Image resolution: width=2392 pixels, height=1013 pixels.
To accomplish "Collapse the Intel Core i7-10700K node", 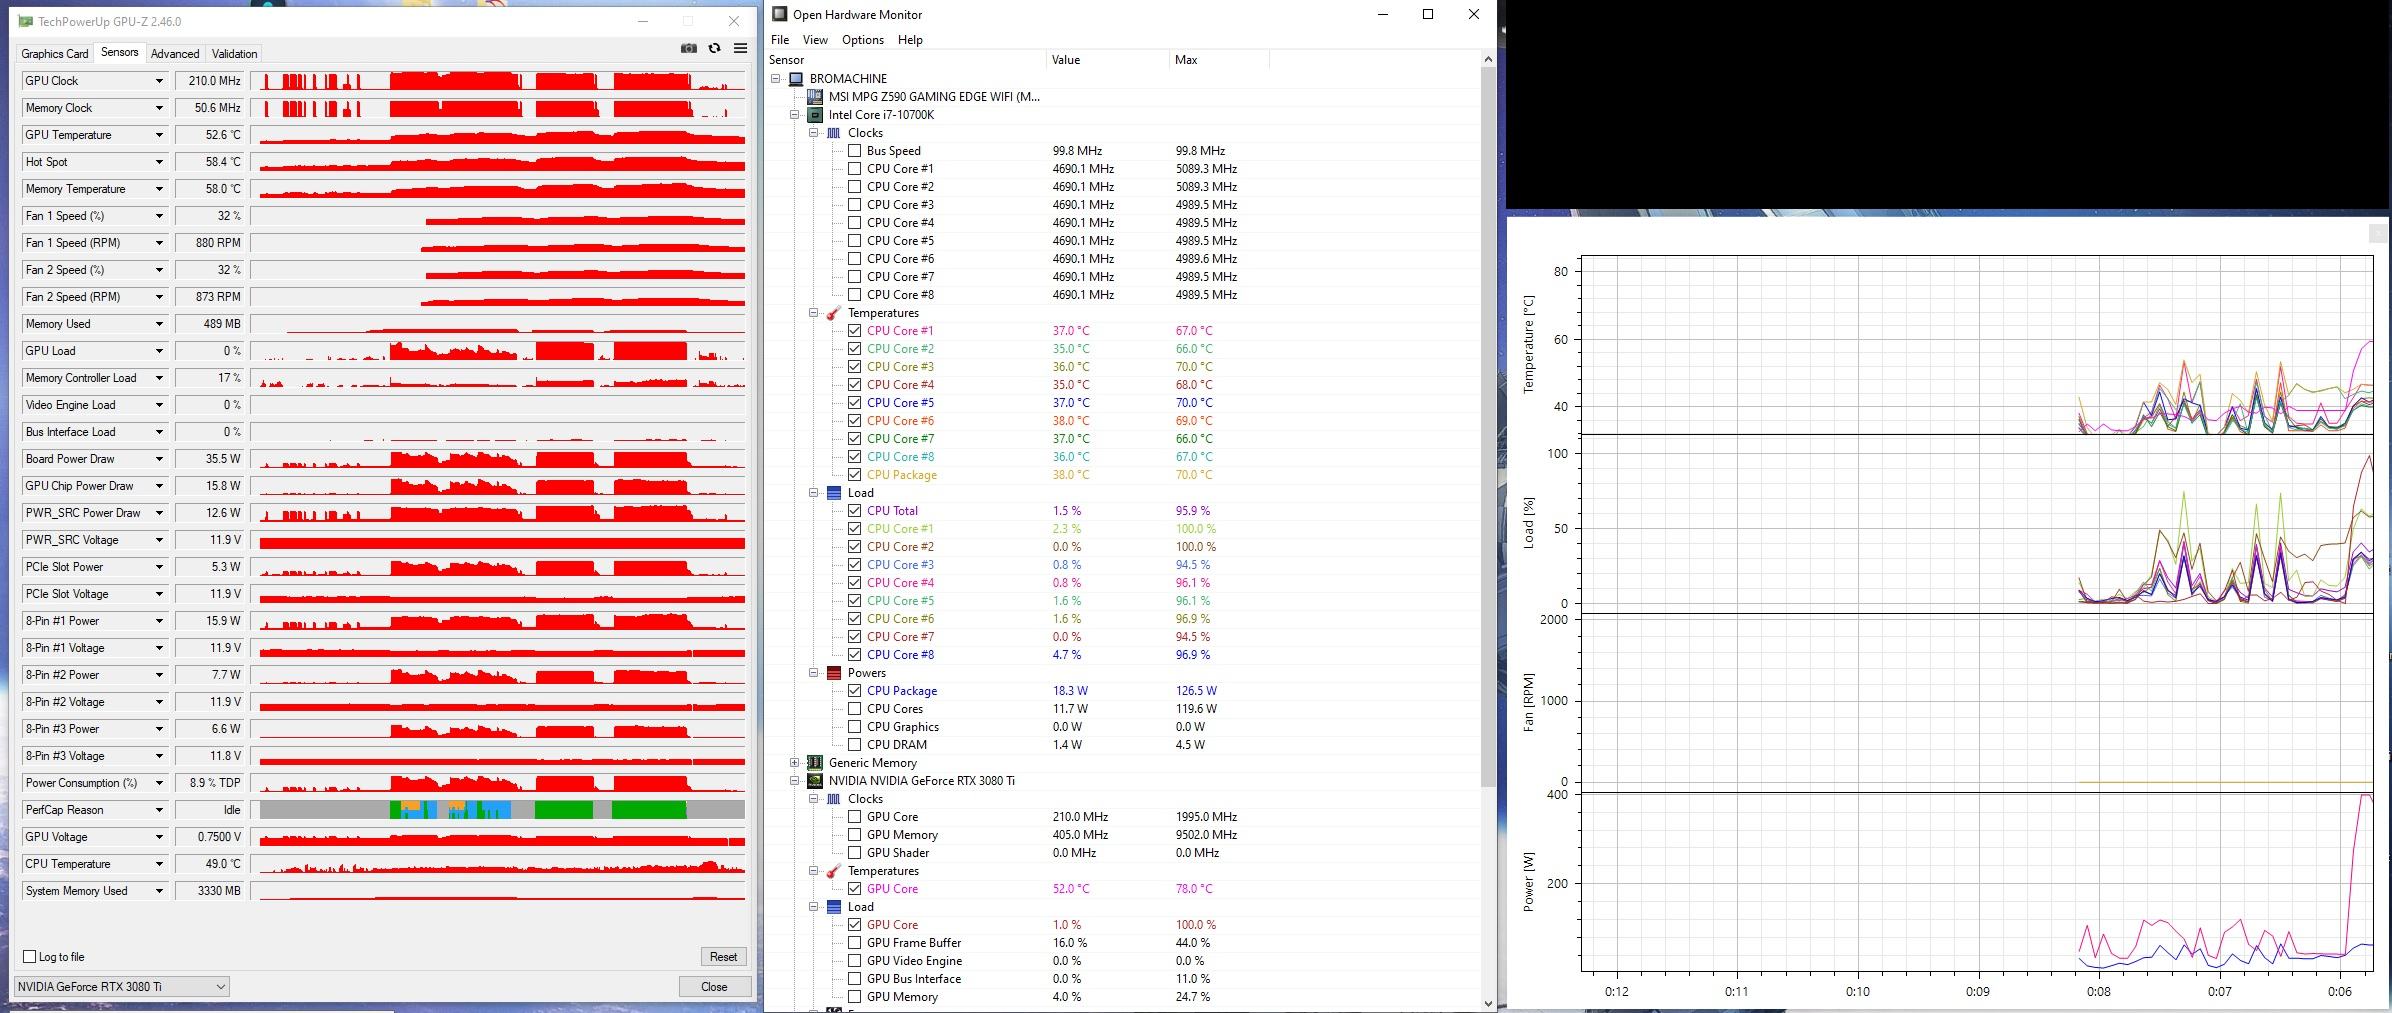I will [x=795, y=115].
